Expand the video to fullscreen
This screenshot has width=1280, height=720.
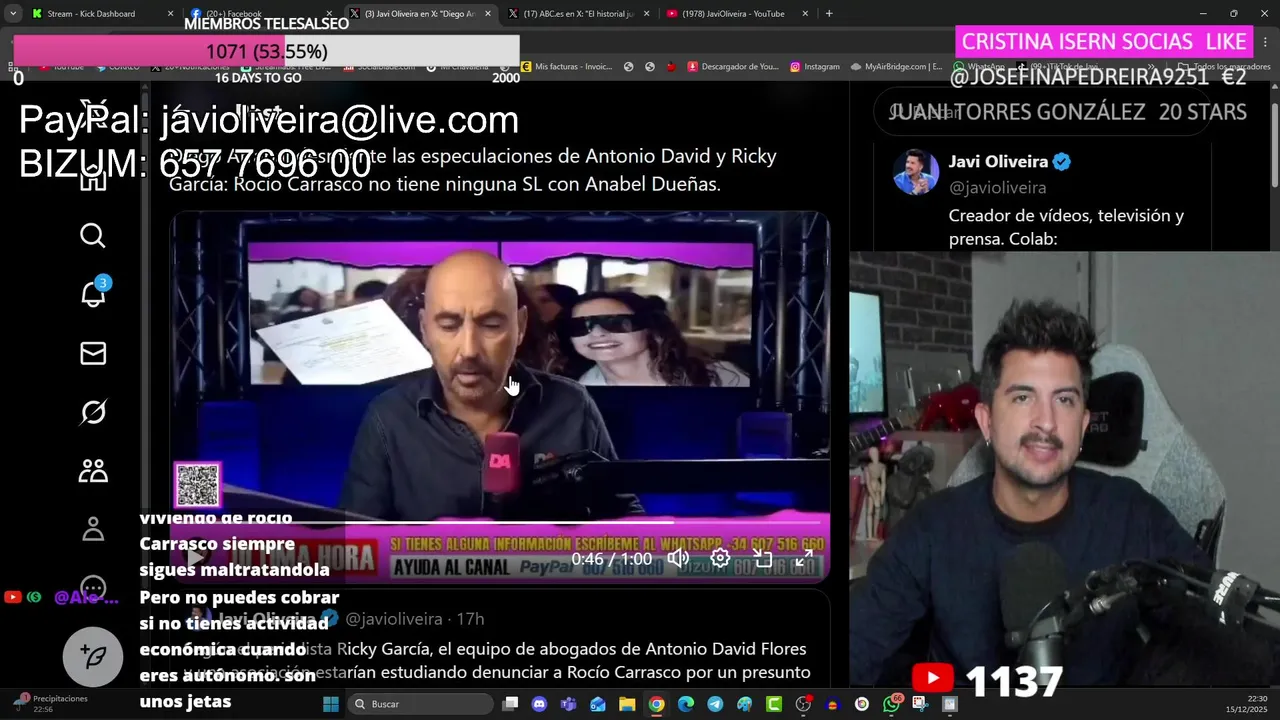tap(804, 558)
